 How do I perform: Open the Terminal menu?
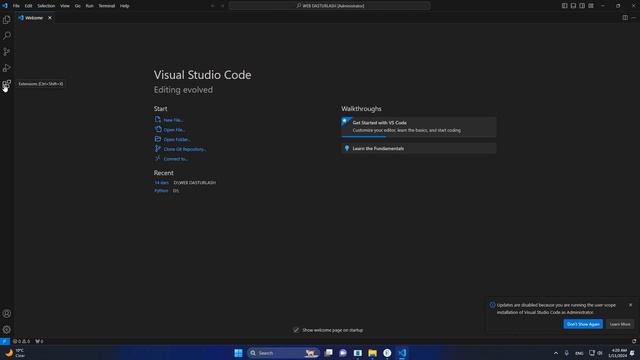(107, 6)
